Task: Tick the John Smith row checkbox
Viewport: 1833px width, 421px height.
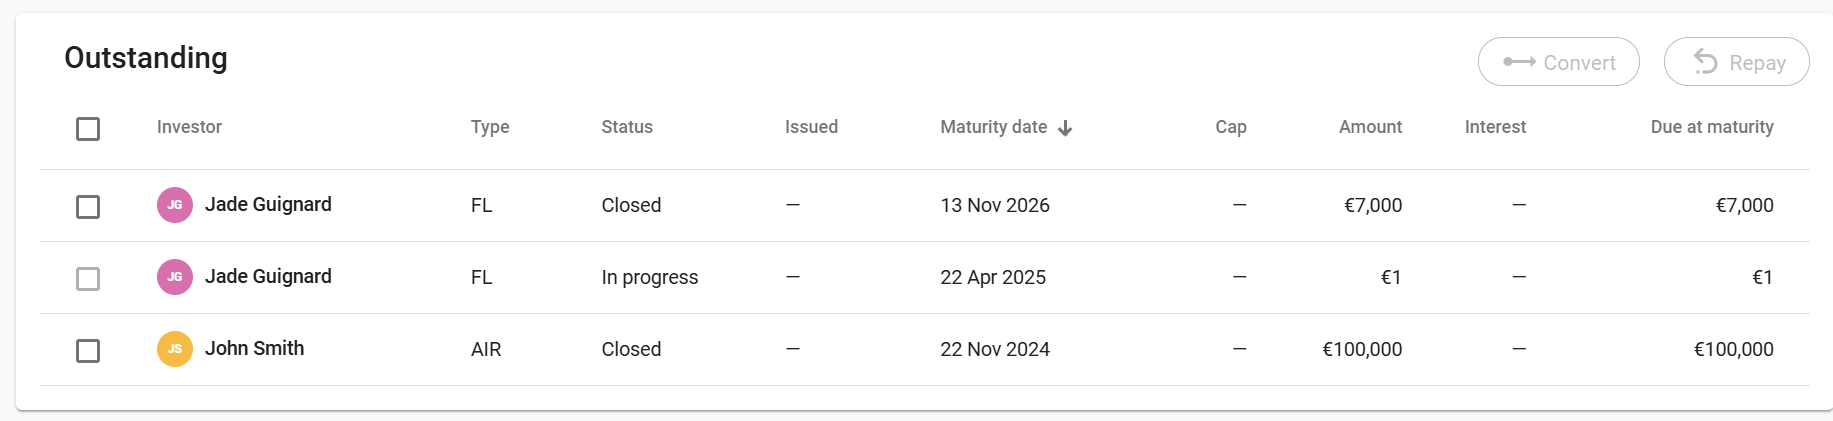Action: coord(88,351)
